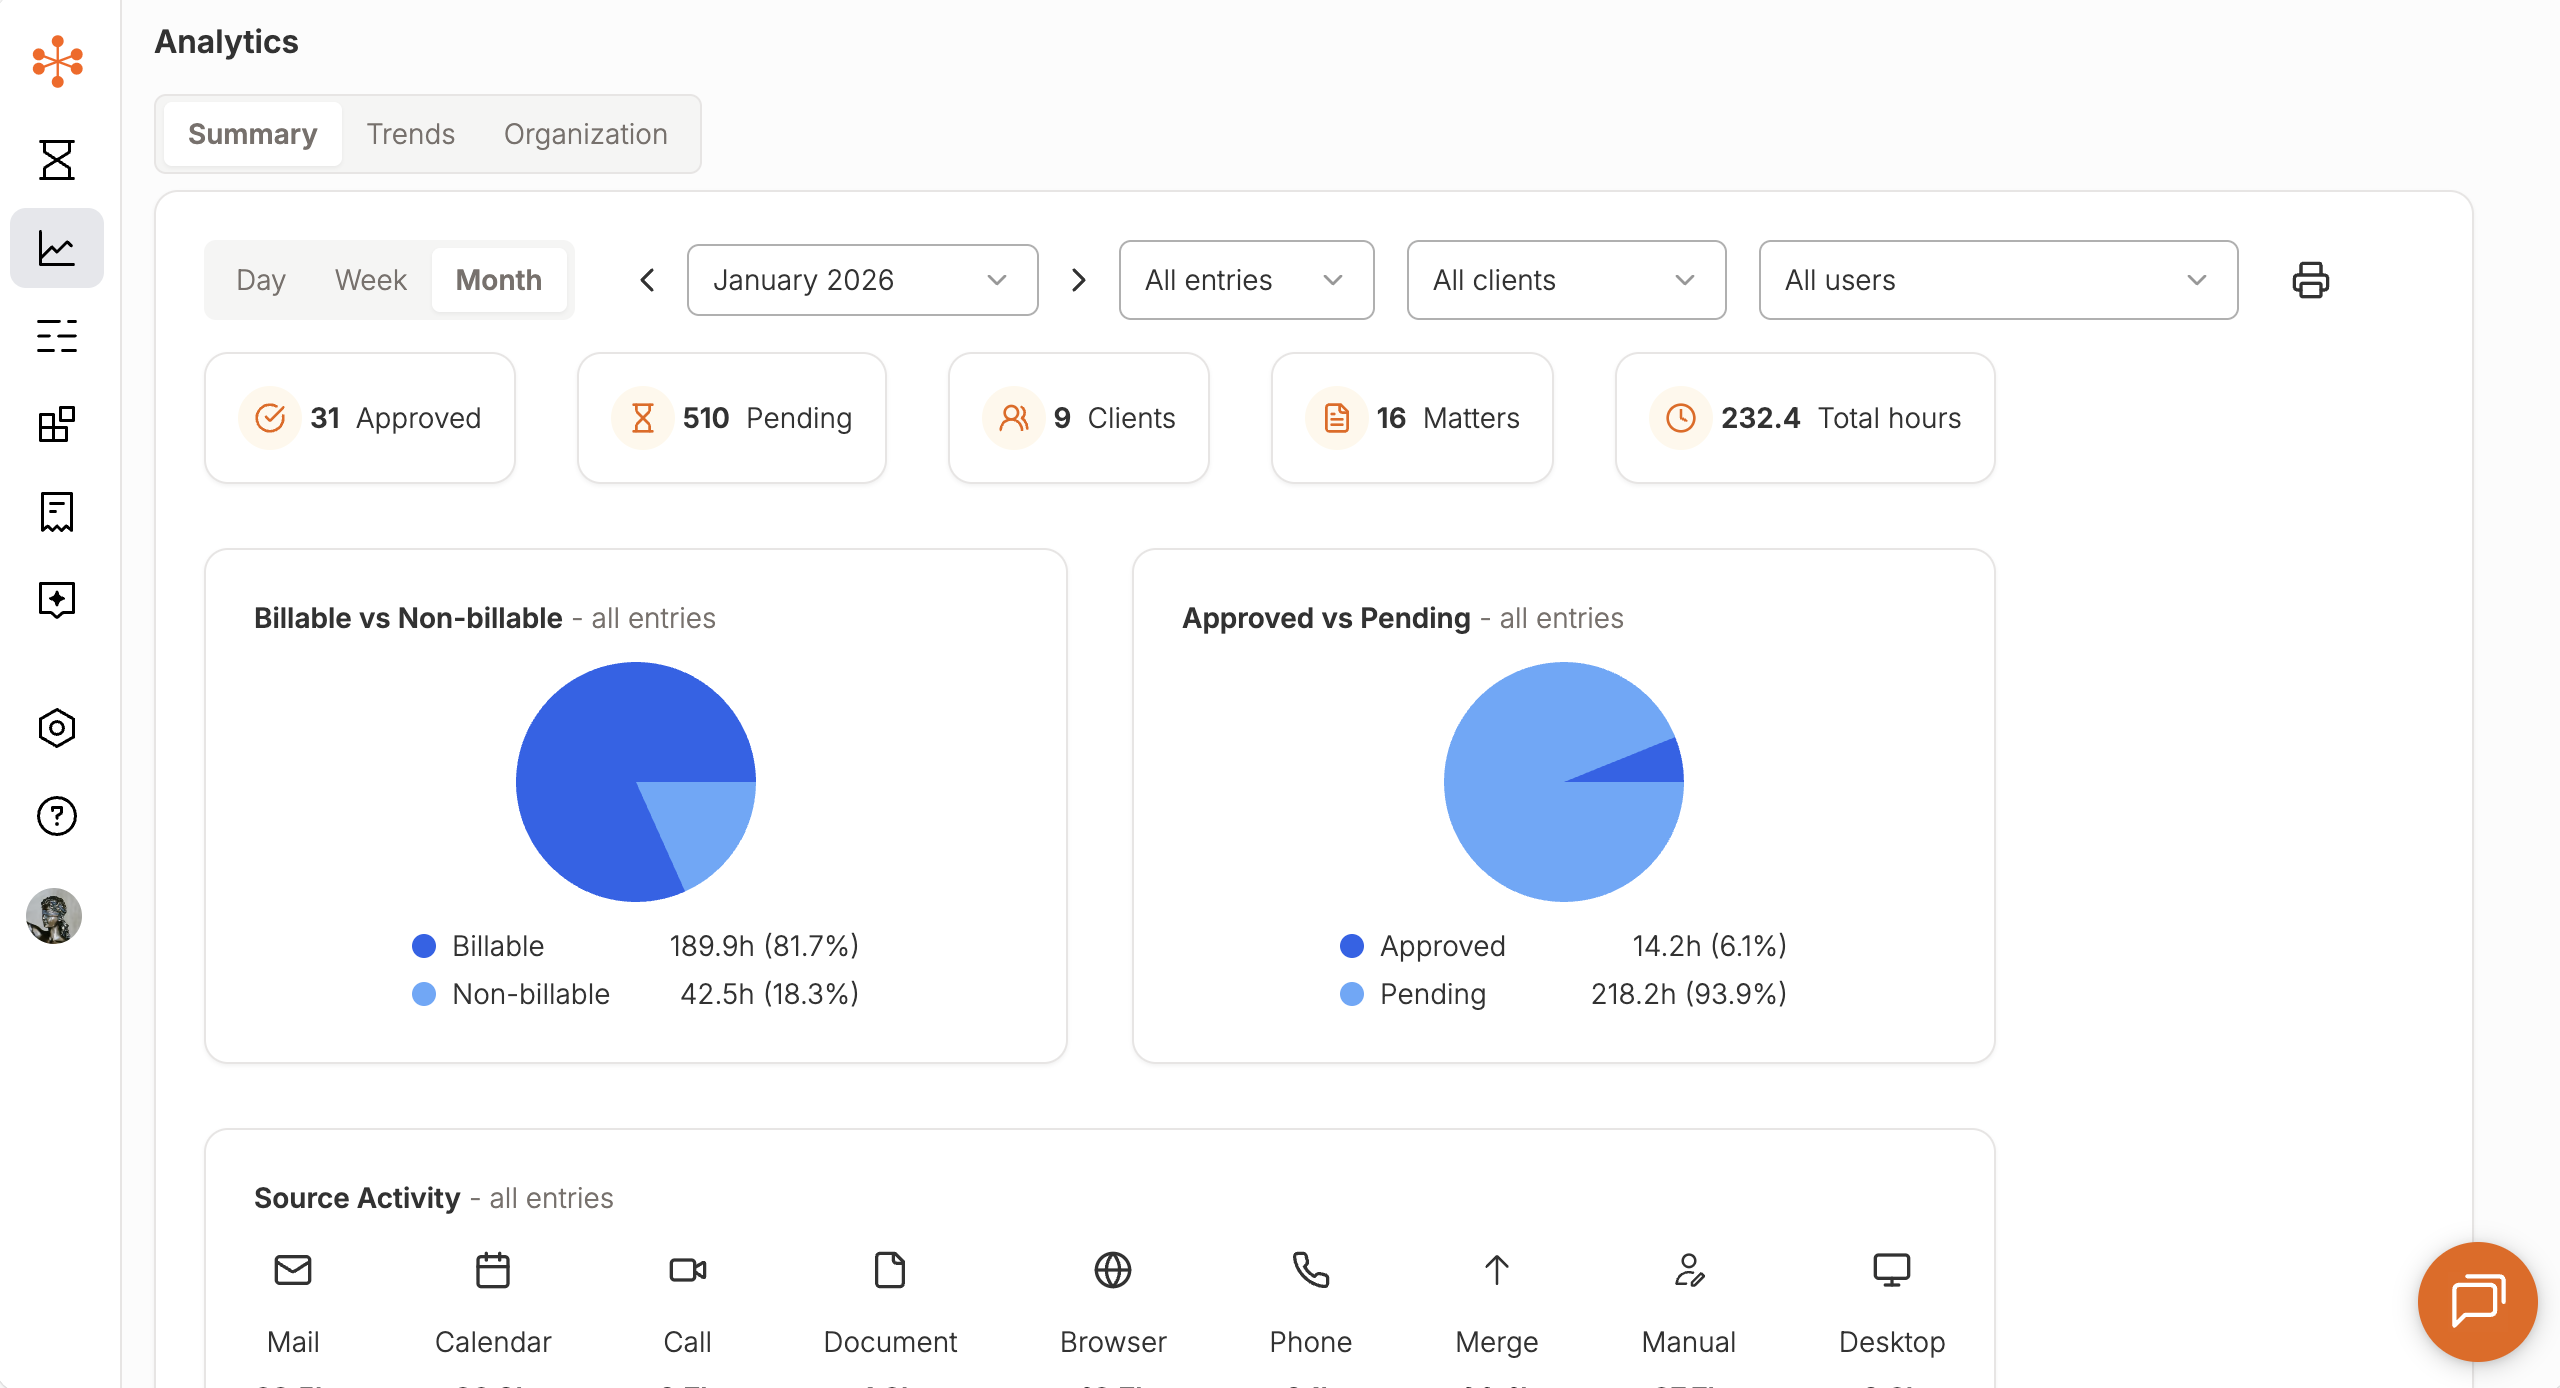This screenshot has height=1388, width=2560.
Task: Click the Billable legend color dot
Action: point(424,946)
